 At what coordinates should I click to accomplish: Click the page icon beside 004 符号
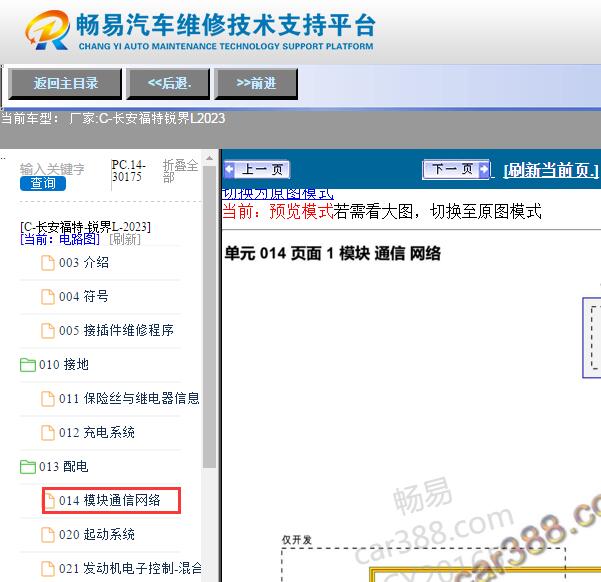(x=48, y=297)
